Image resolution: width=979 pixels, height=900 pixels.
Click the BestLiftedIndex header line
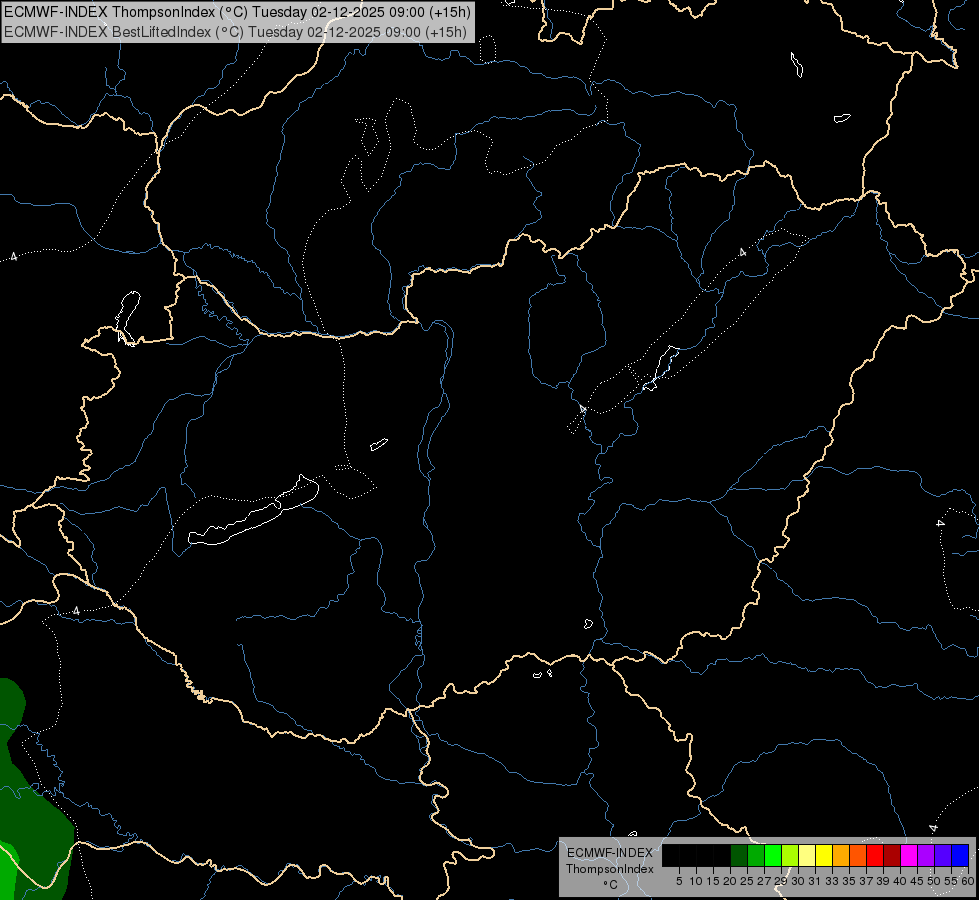point(235,32)
